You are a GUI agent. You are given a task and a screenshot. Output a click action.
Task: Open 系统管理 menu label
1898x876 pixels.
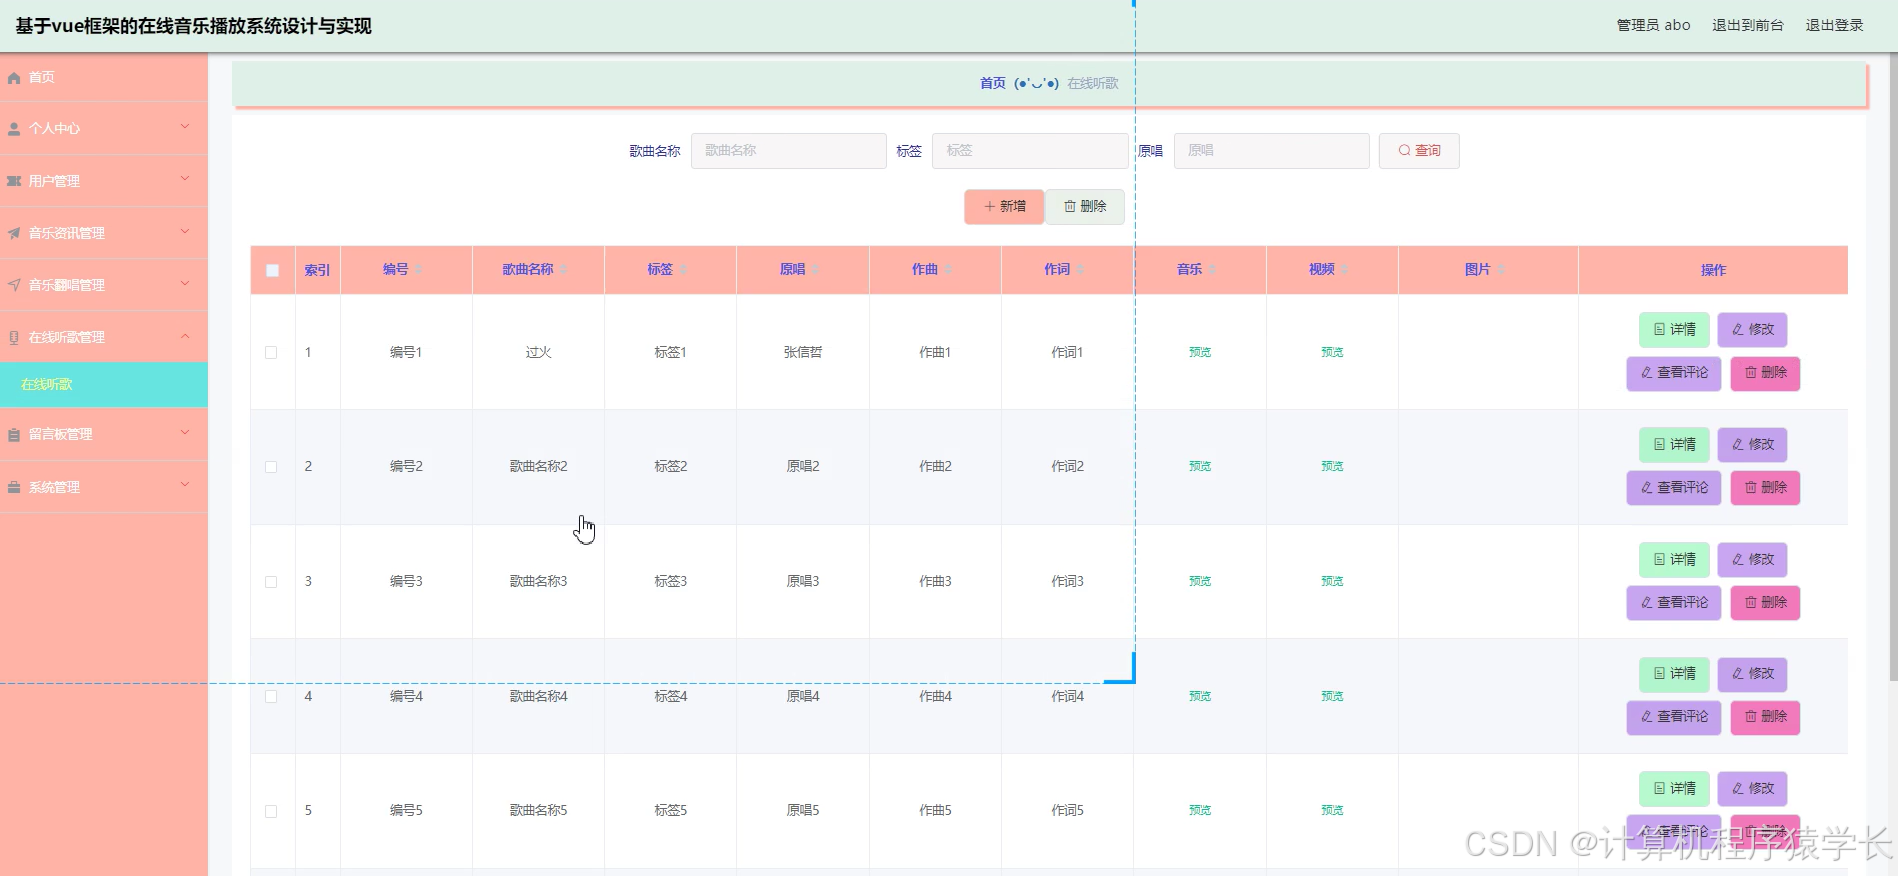[x=54, y=488]
